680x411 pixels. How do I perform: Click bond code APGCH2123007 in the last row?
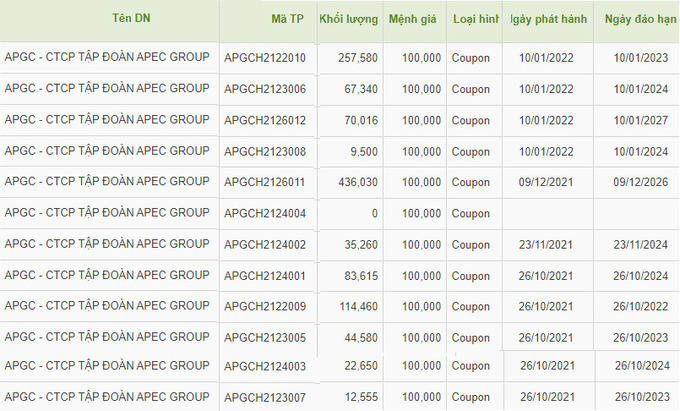pyautogui.click(x=266, y=395)
